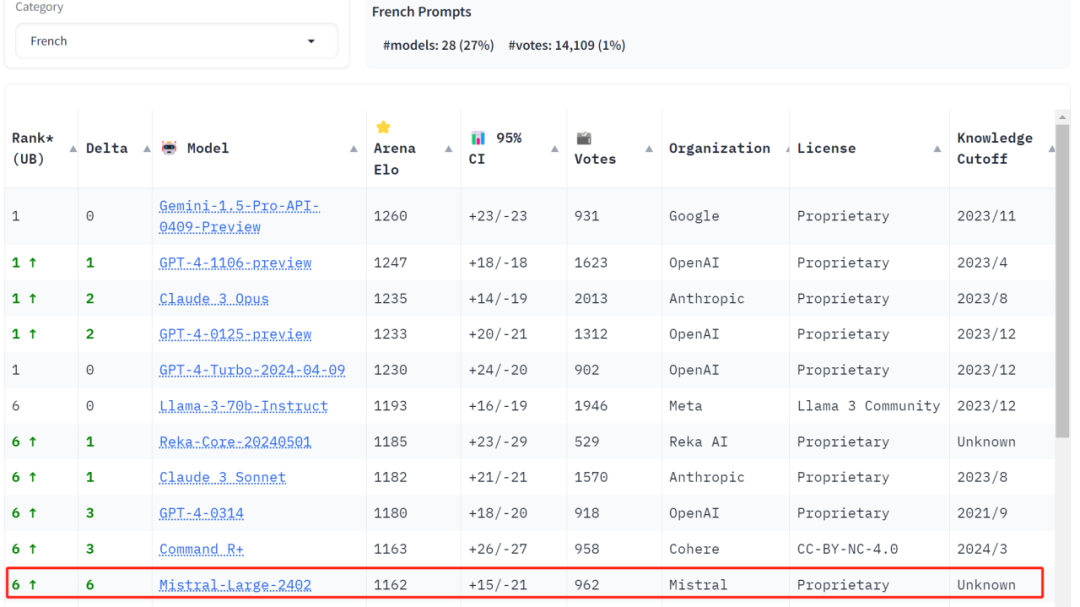Click the sort arrow in License column header
1080x607 pixels.
(937, 149)
